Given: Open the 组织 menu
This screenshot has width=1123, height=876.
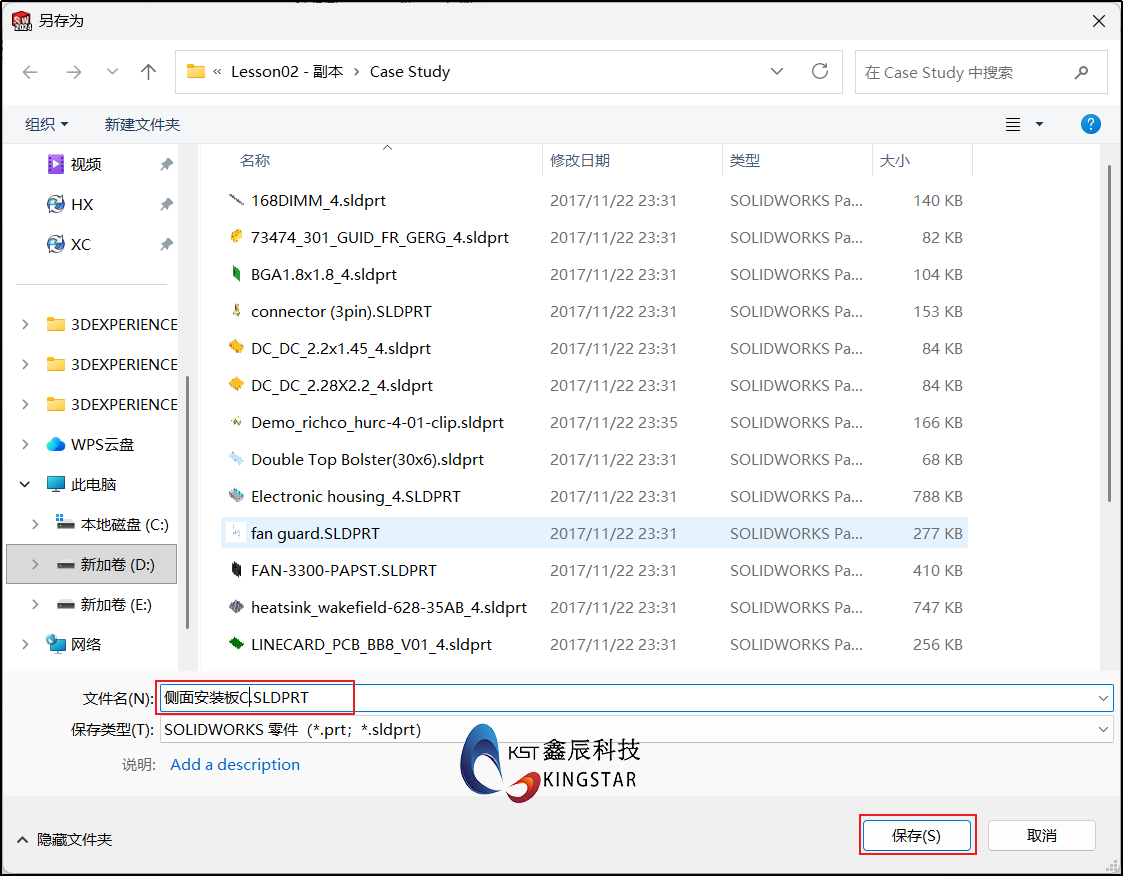Looking at the screenshot, I should click(x=47, y=125).
